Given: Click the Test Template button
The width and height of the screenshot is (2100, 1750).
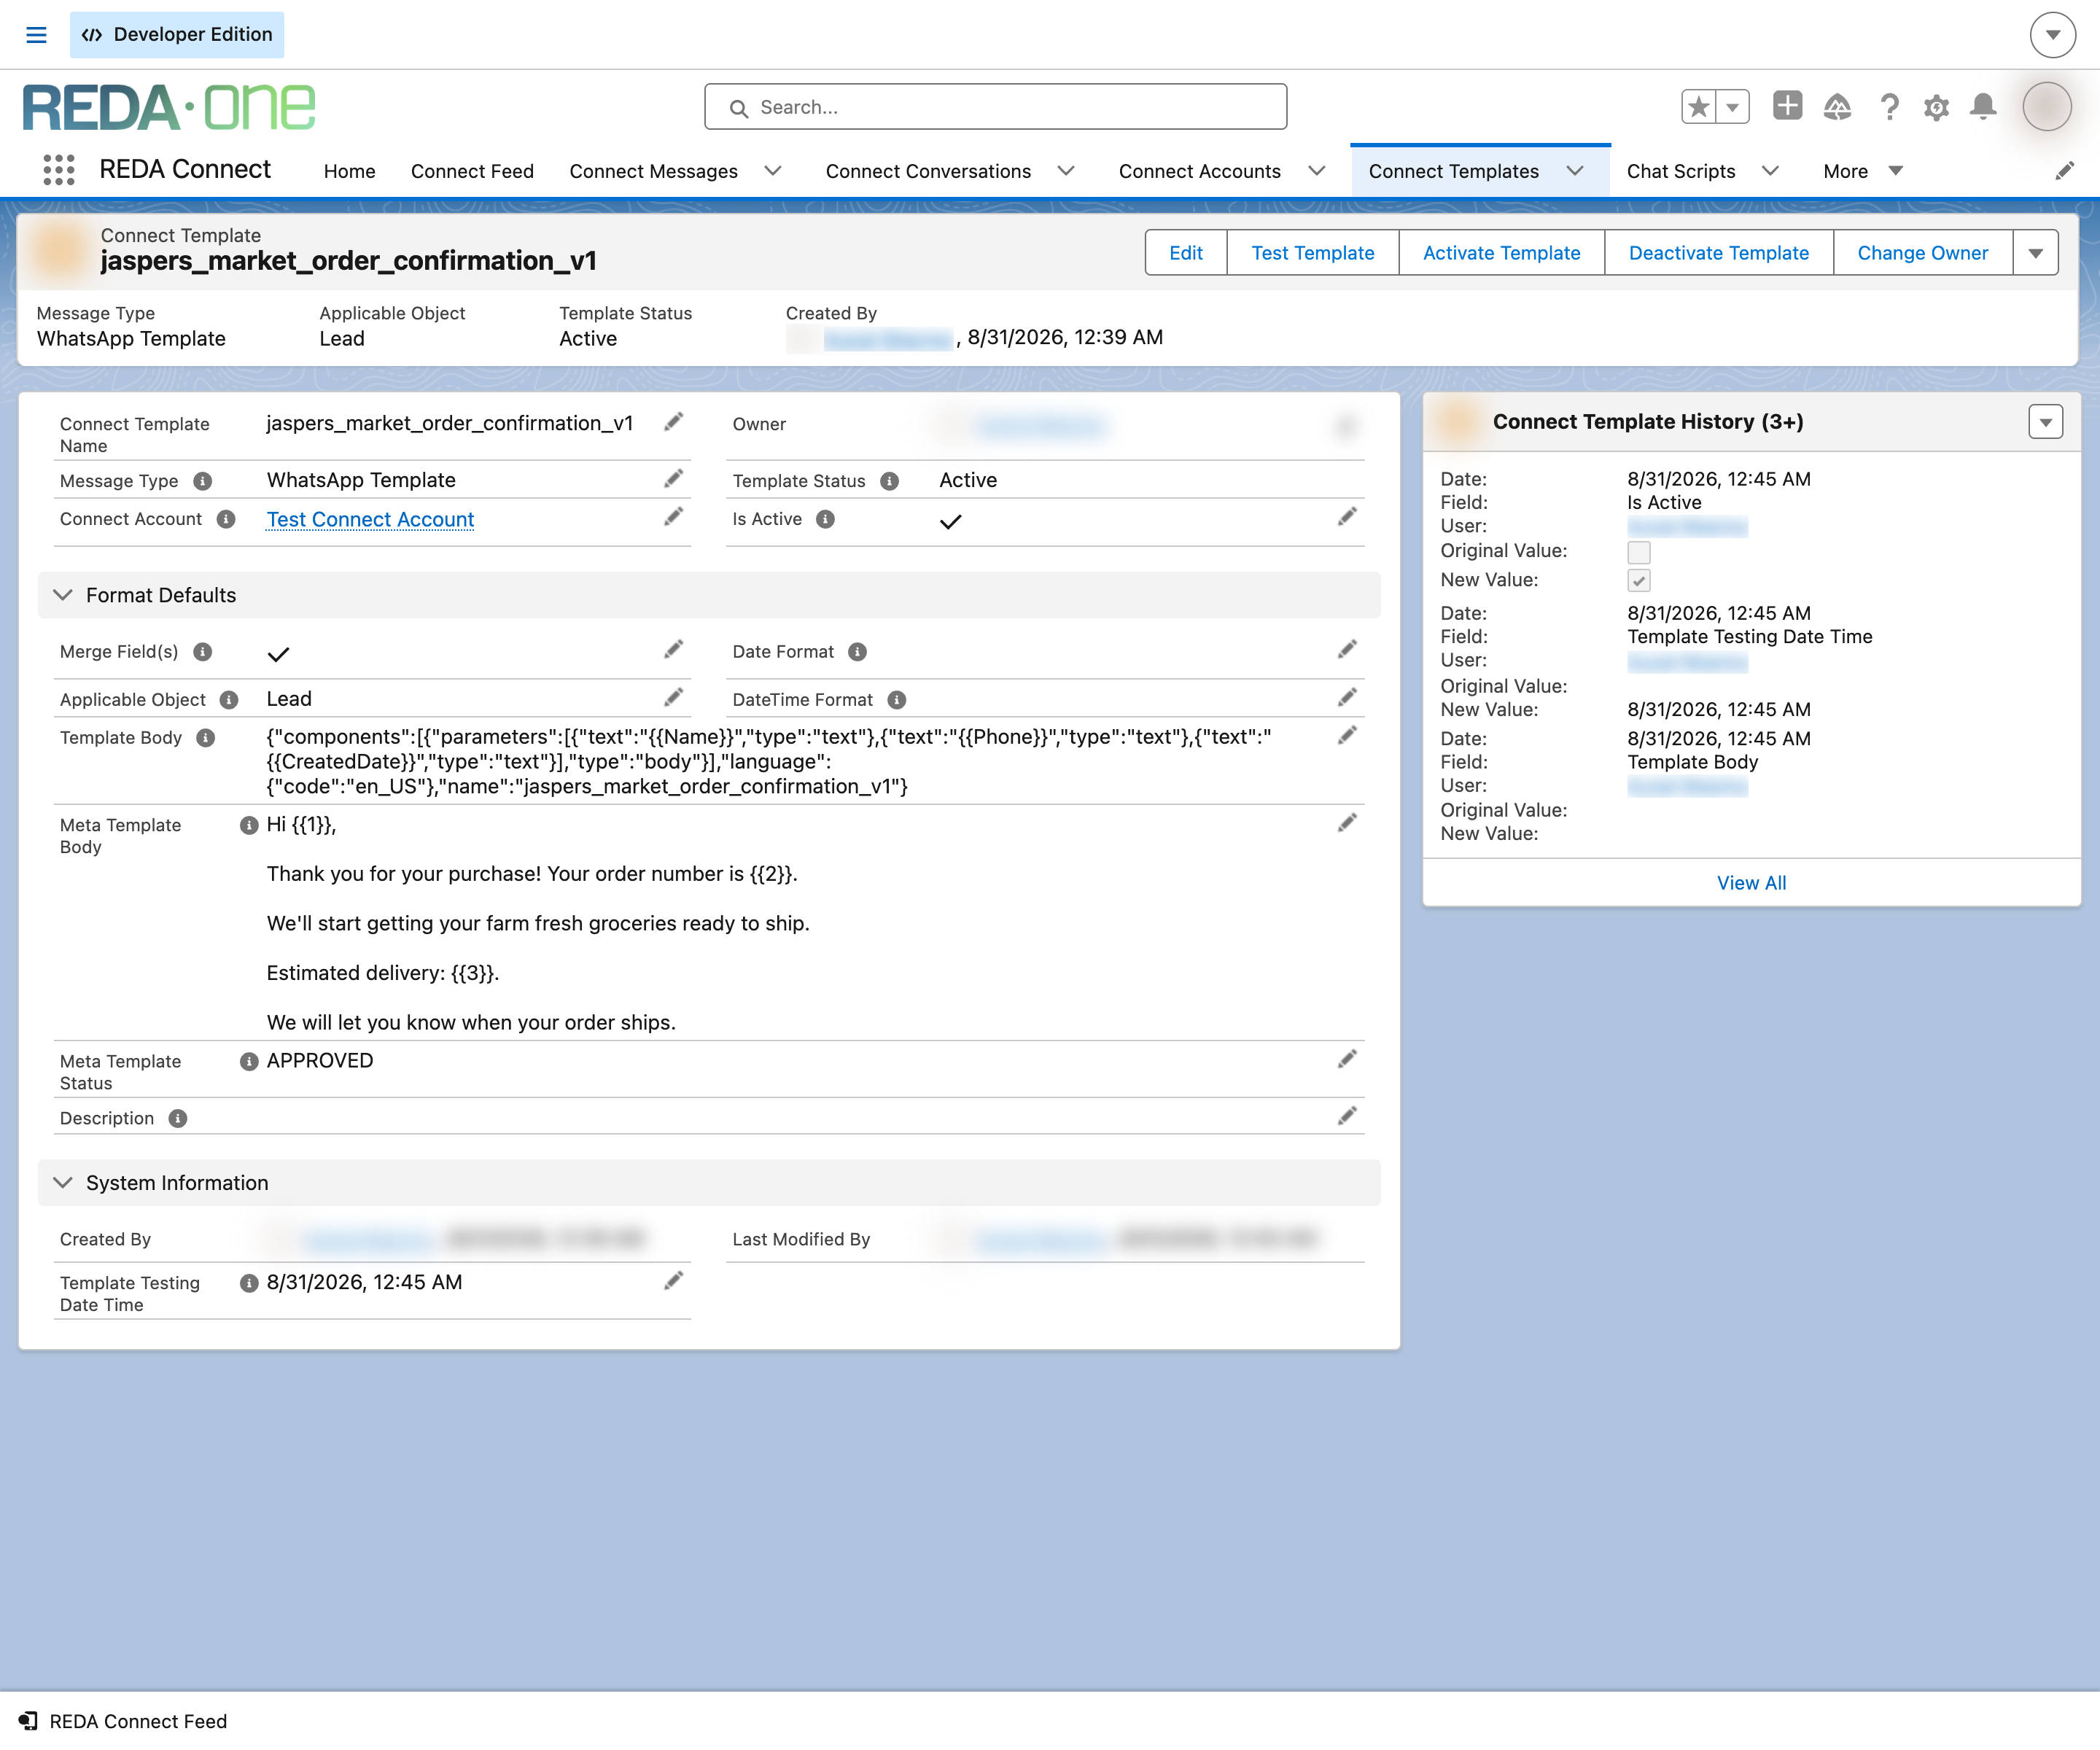Looking at the screenshot, I should click(x=1312, y=253).
